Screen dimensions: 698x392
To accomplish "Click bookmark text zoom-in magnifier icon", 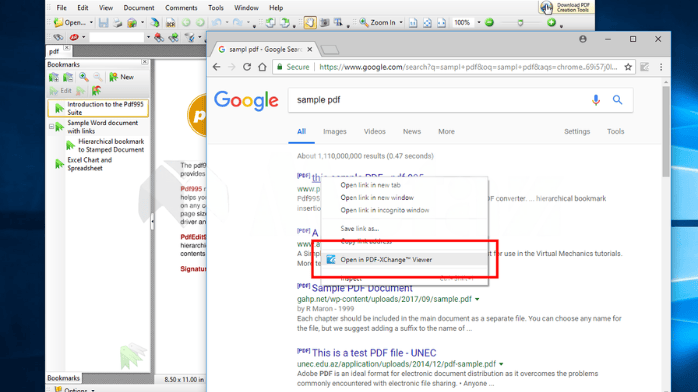I will tap(84, 77).
